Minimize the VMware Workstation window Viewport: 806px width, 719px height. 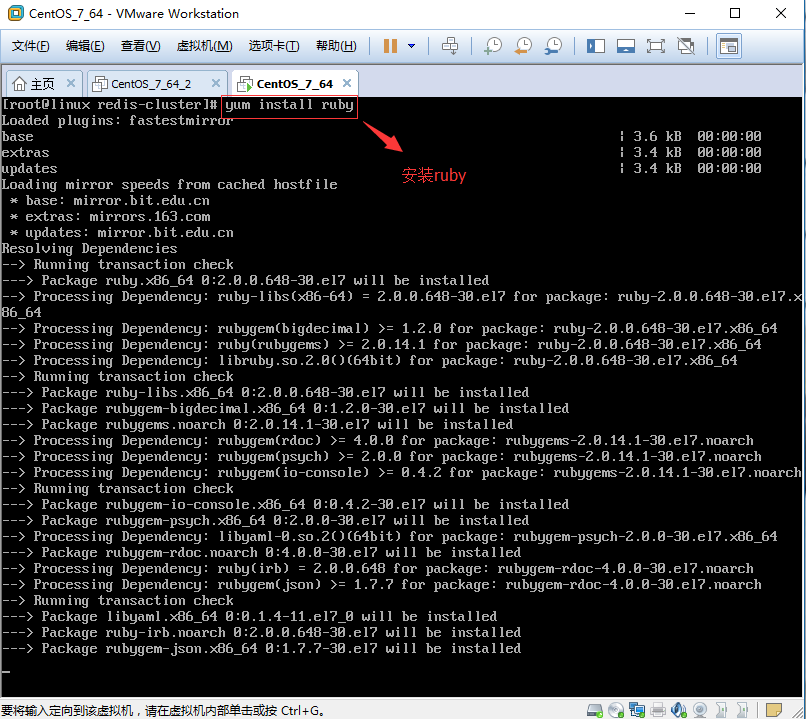(x=690, y=13)
